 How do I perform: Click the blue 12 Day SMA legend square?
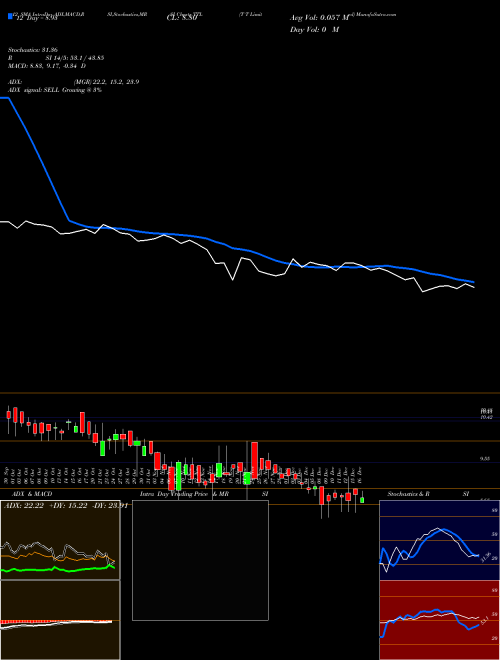(x=10, y=16)
